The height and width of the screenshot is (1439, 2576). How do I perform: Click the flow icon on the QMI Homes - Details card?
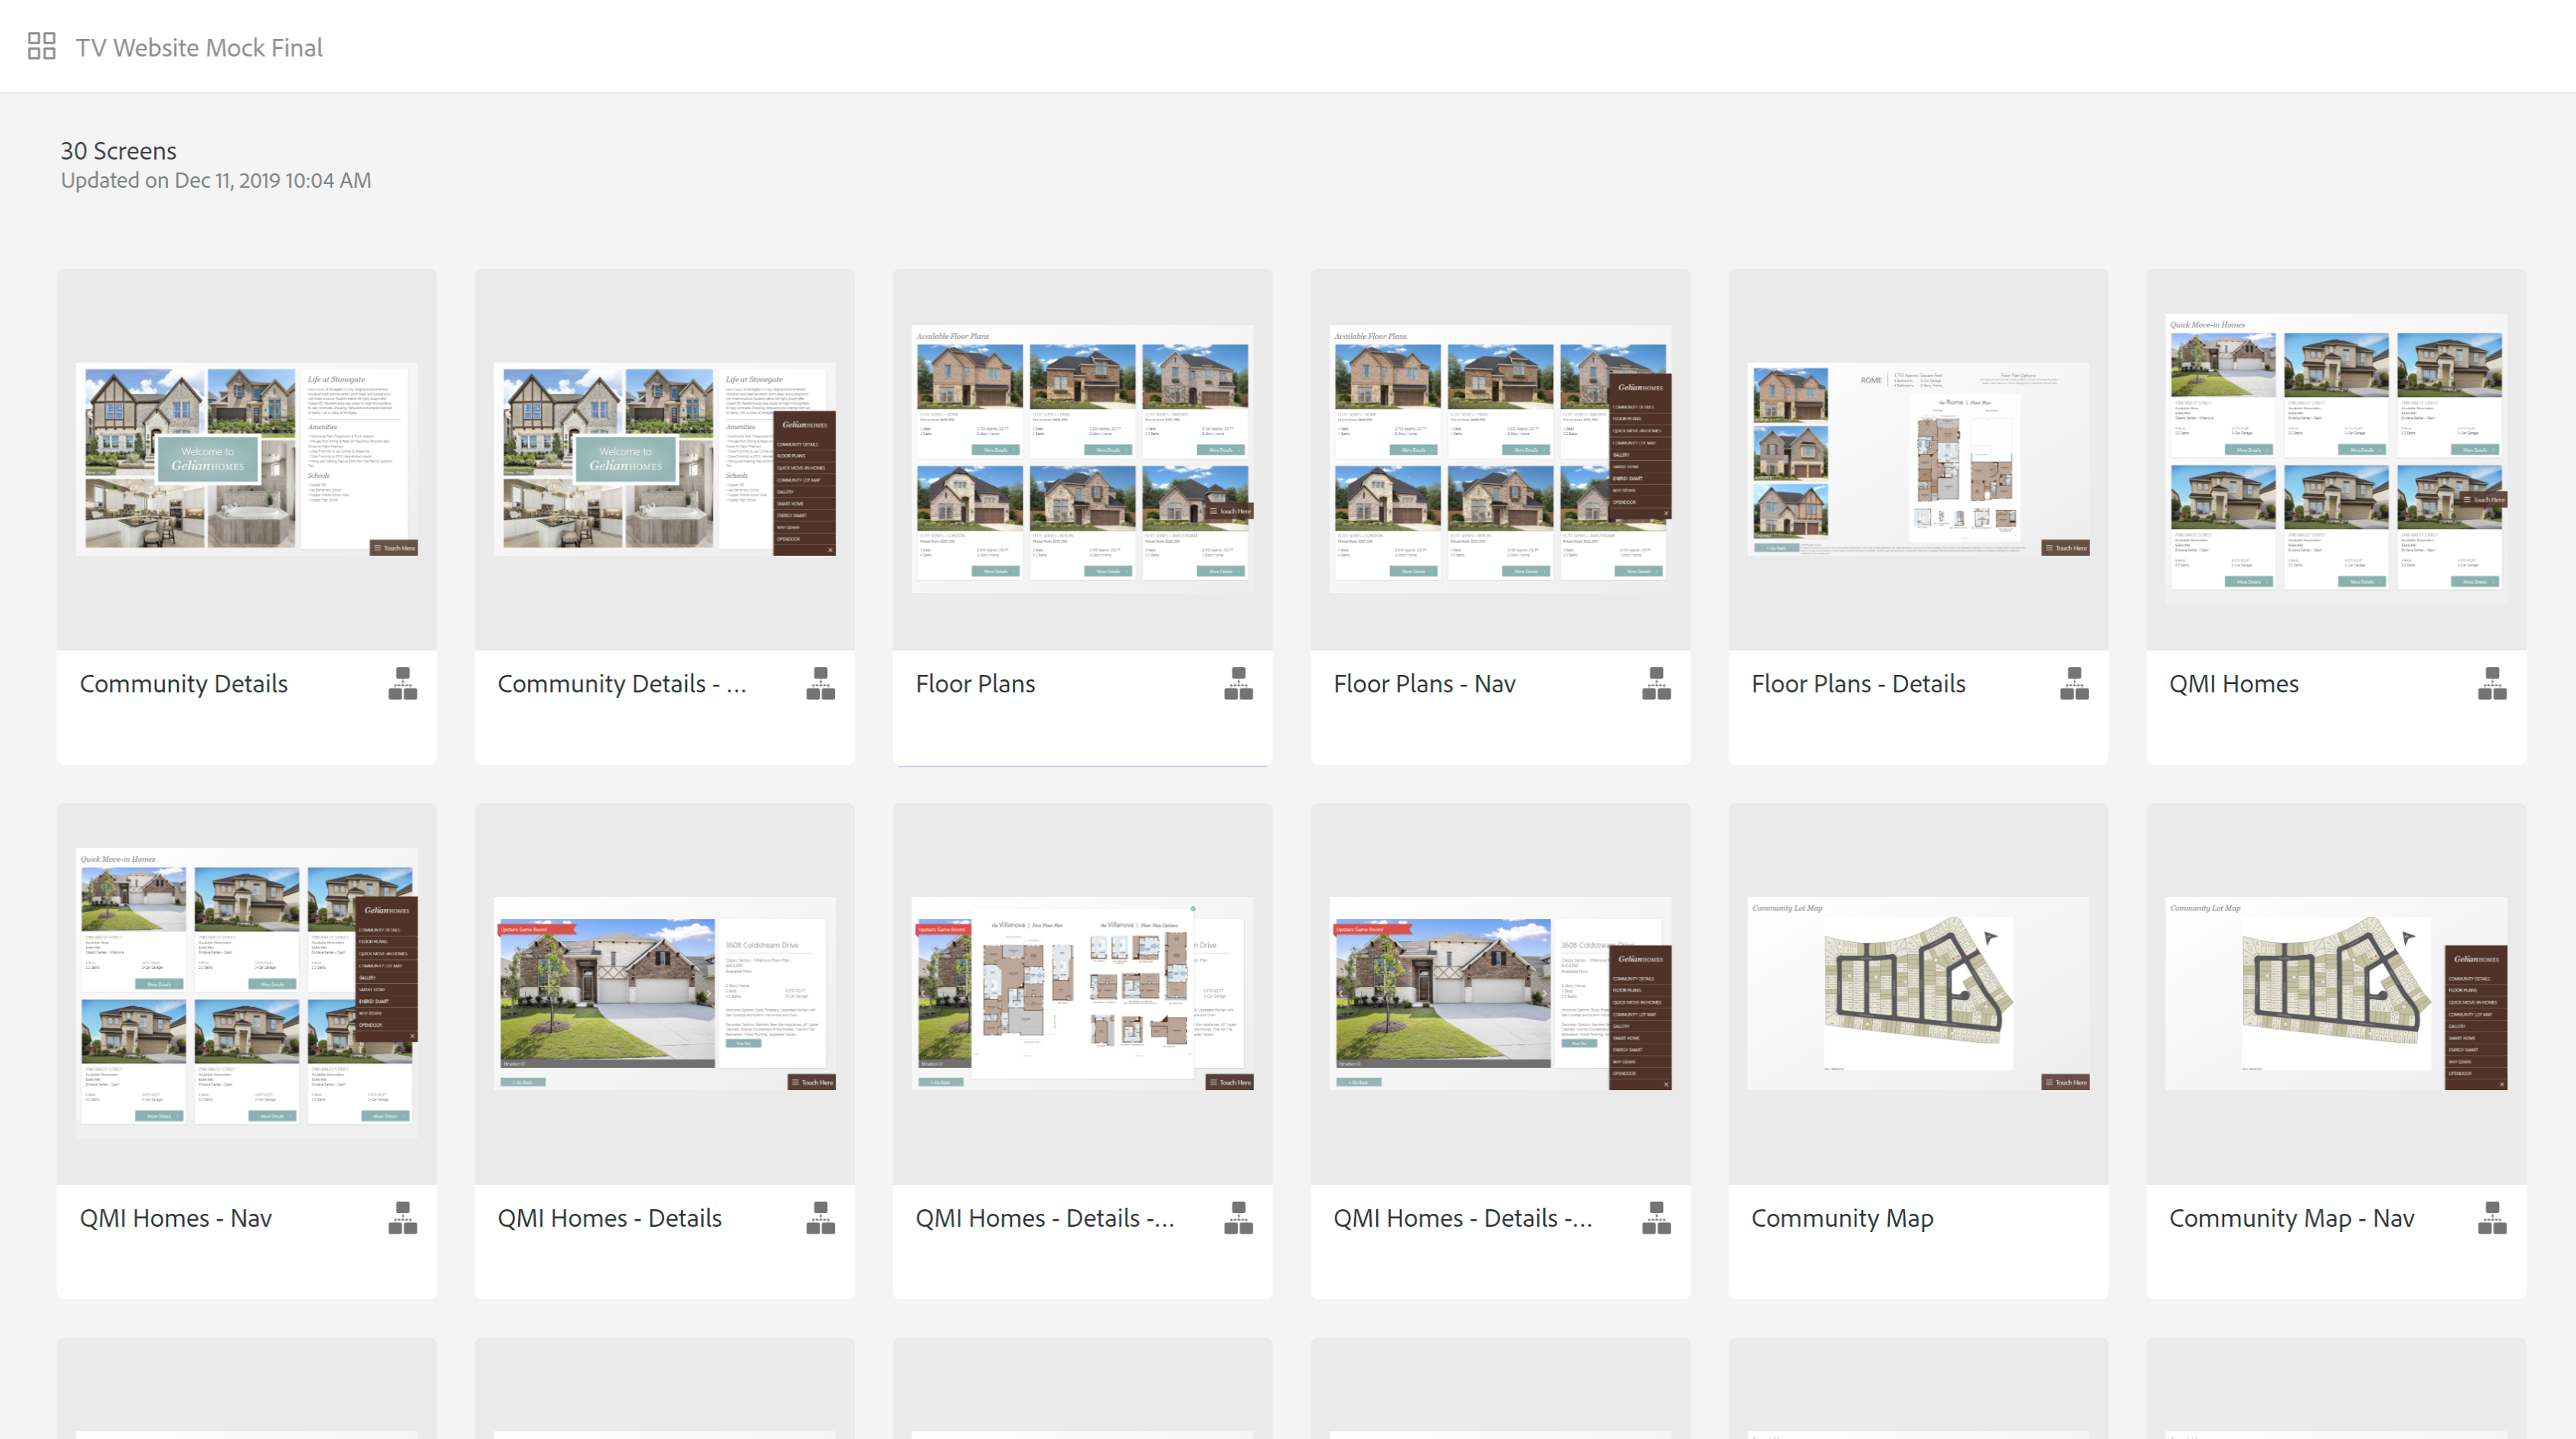[x=820, y=1218]
